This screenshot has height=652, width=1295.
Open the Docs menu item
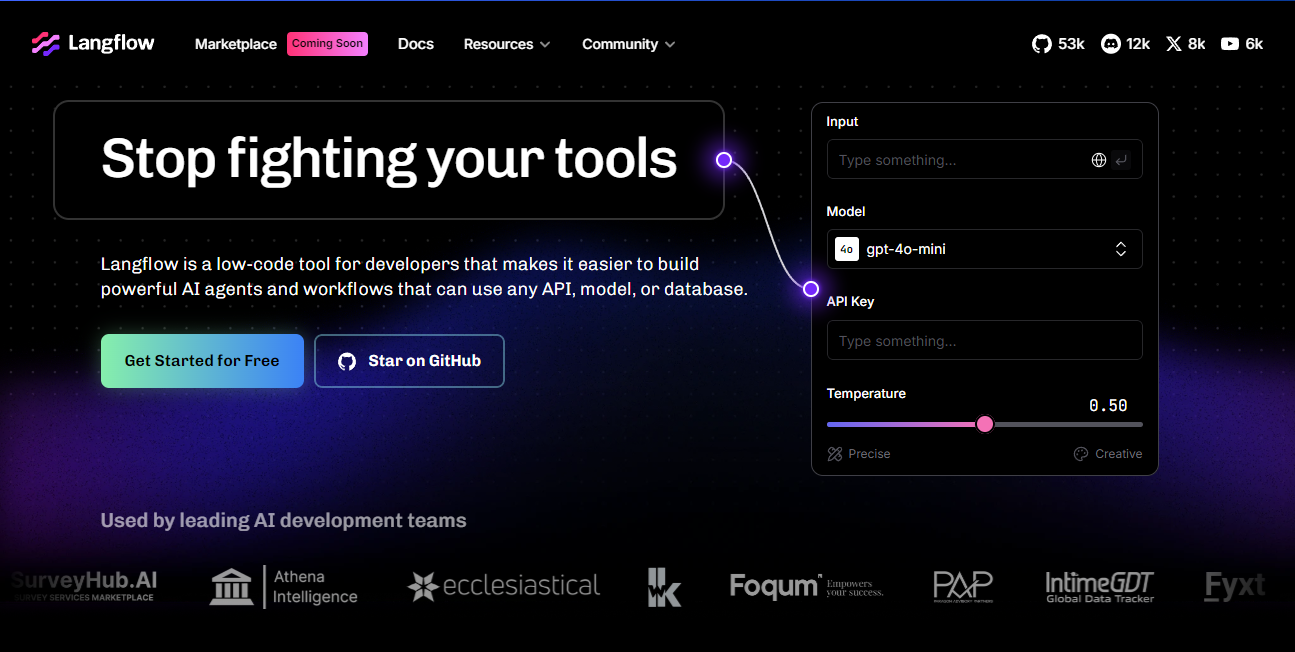[x=415, y=44]
